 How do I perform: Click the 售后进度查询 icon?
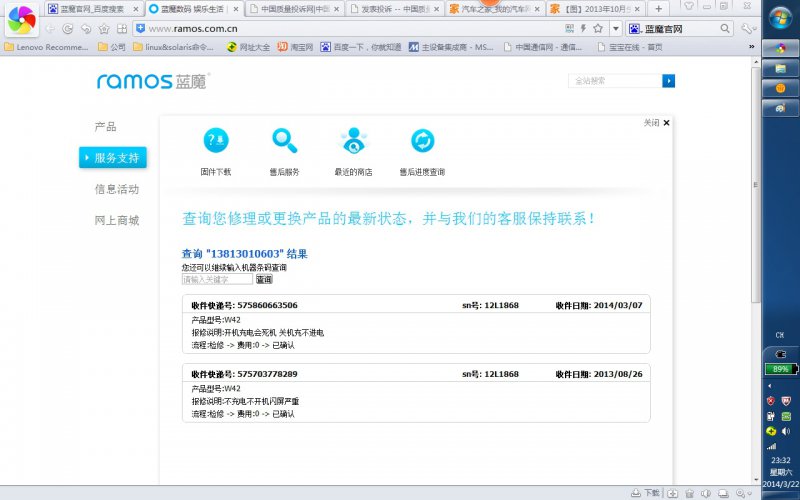422,140
